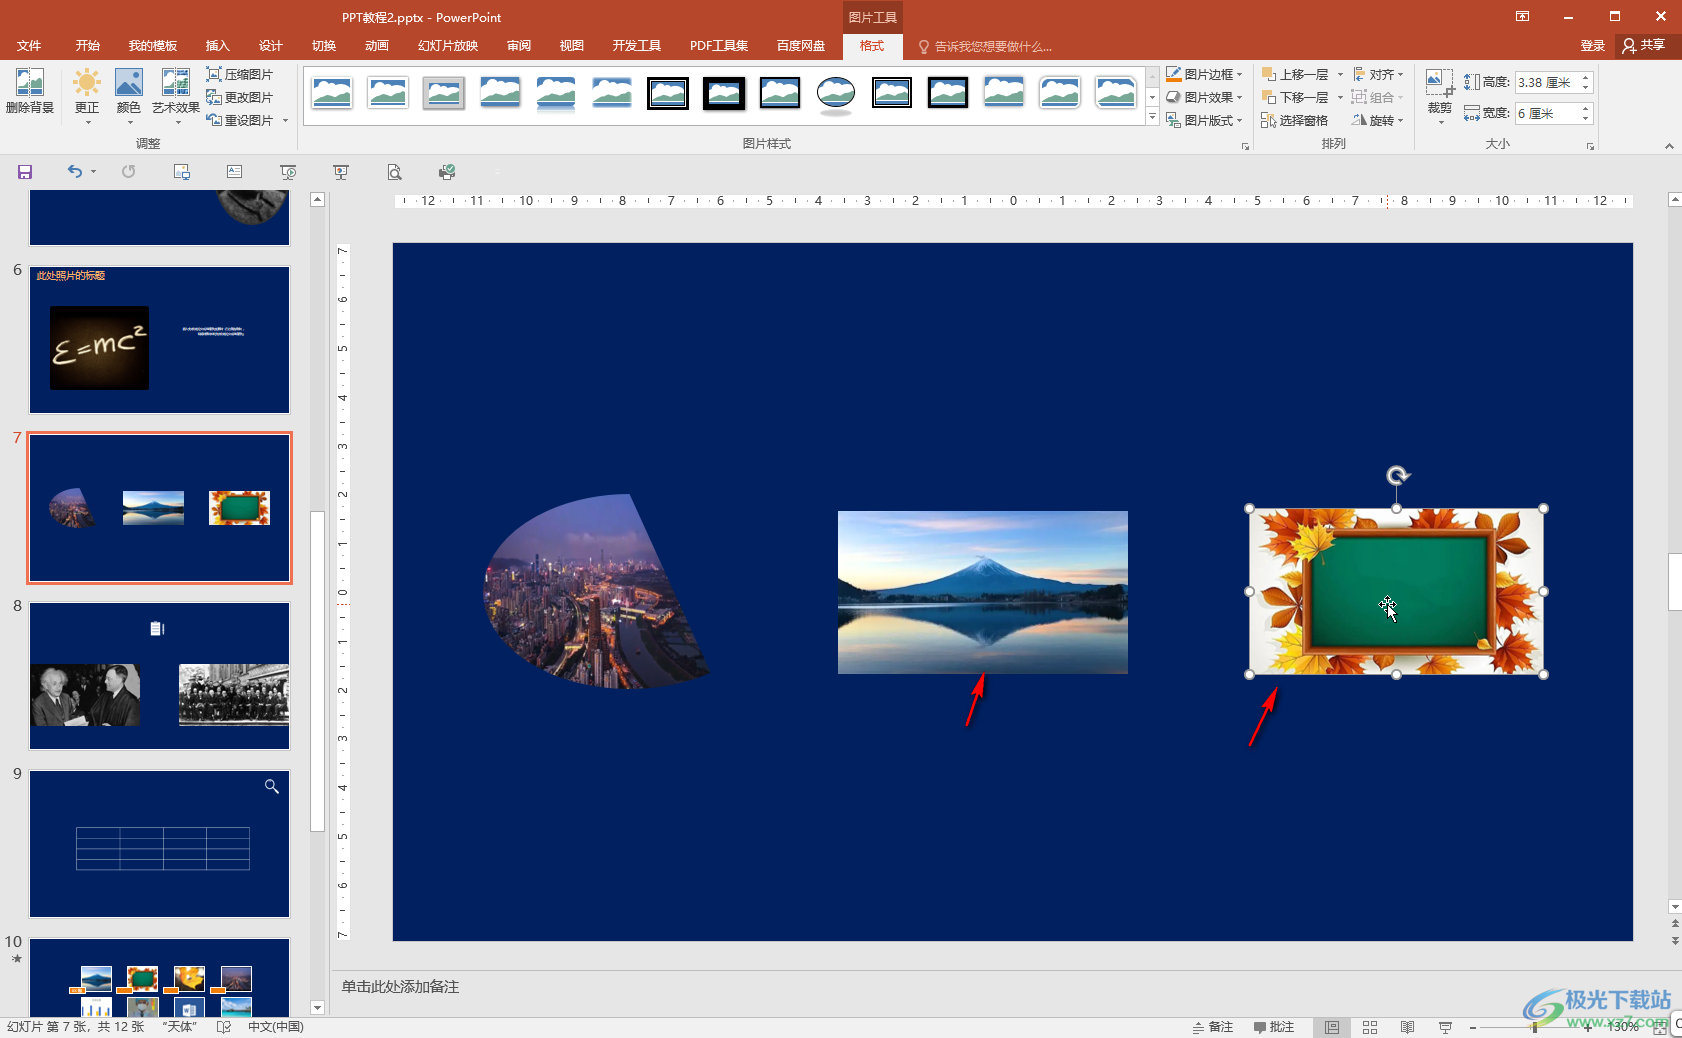Click Reset Picture (重设图片)

point(240,120)
